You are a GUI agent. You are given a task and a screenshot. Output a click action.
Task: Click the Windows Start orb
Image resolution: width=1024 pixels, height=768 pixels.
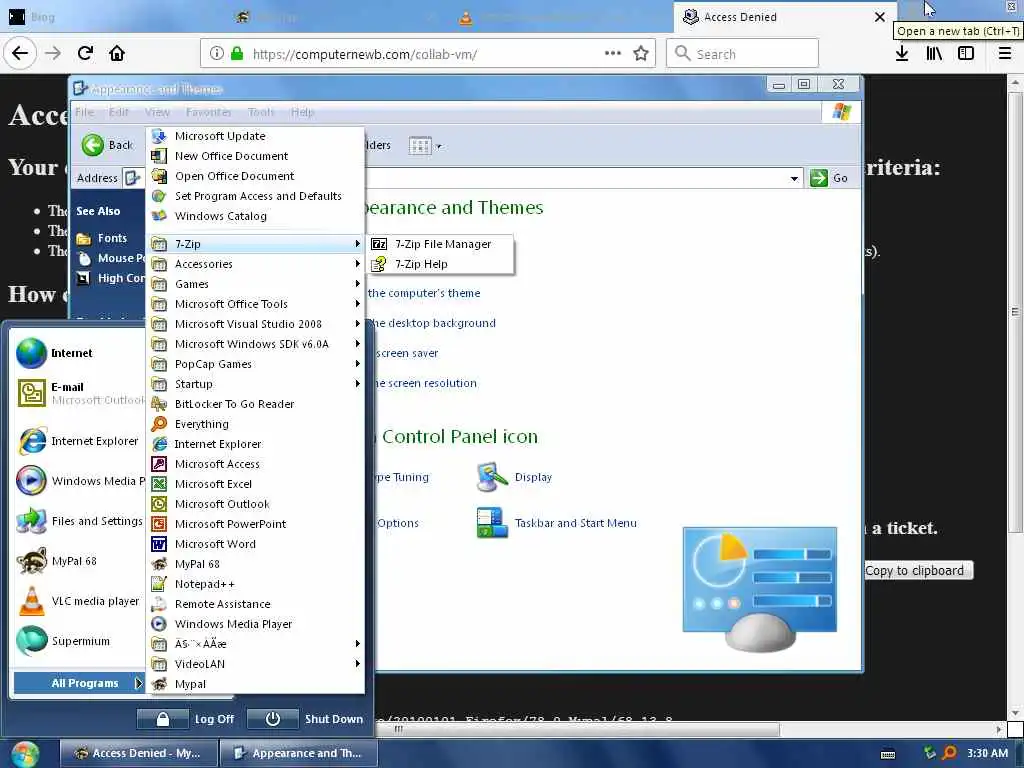coord(25,754)
